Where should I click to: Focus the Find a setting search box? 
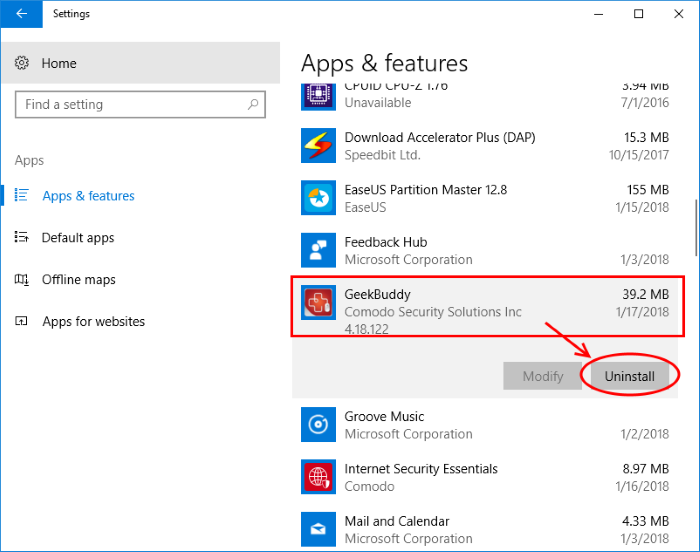coord(140,105)
